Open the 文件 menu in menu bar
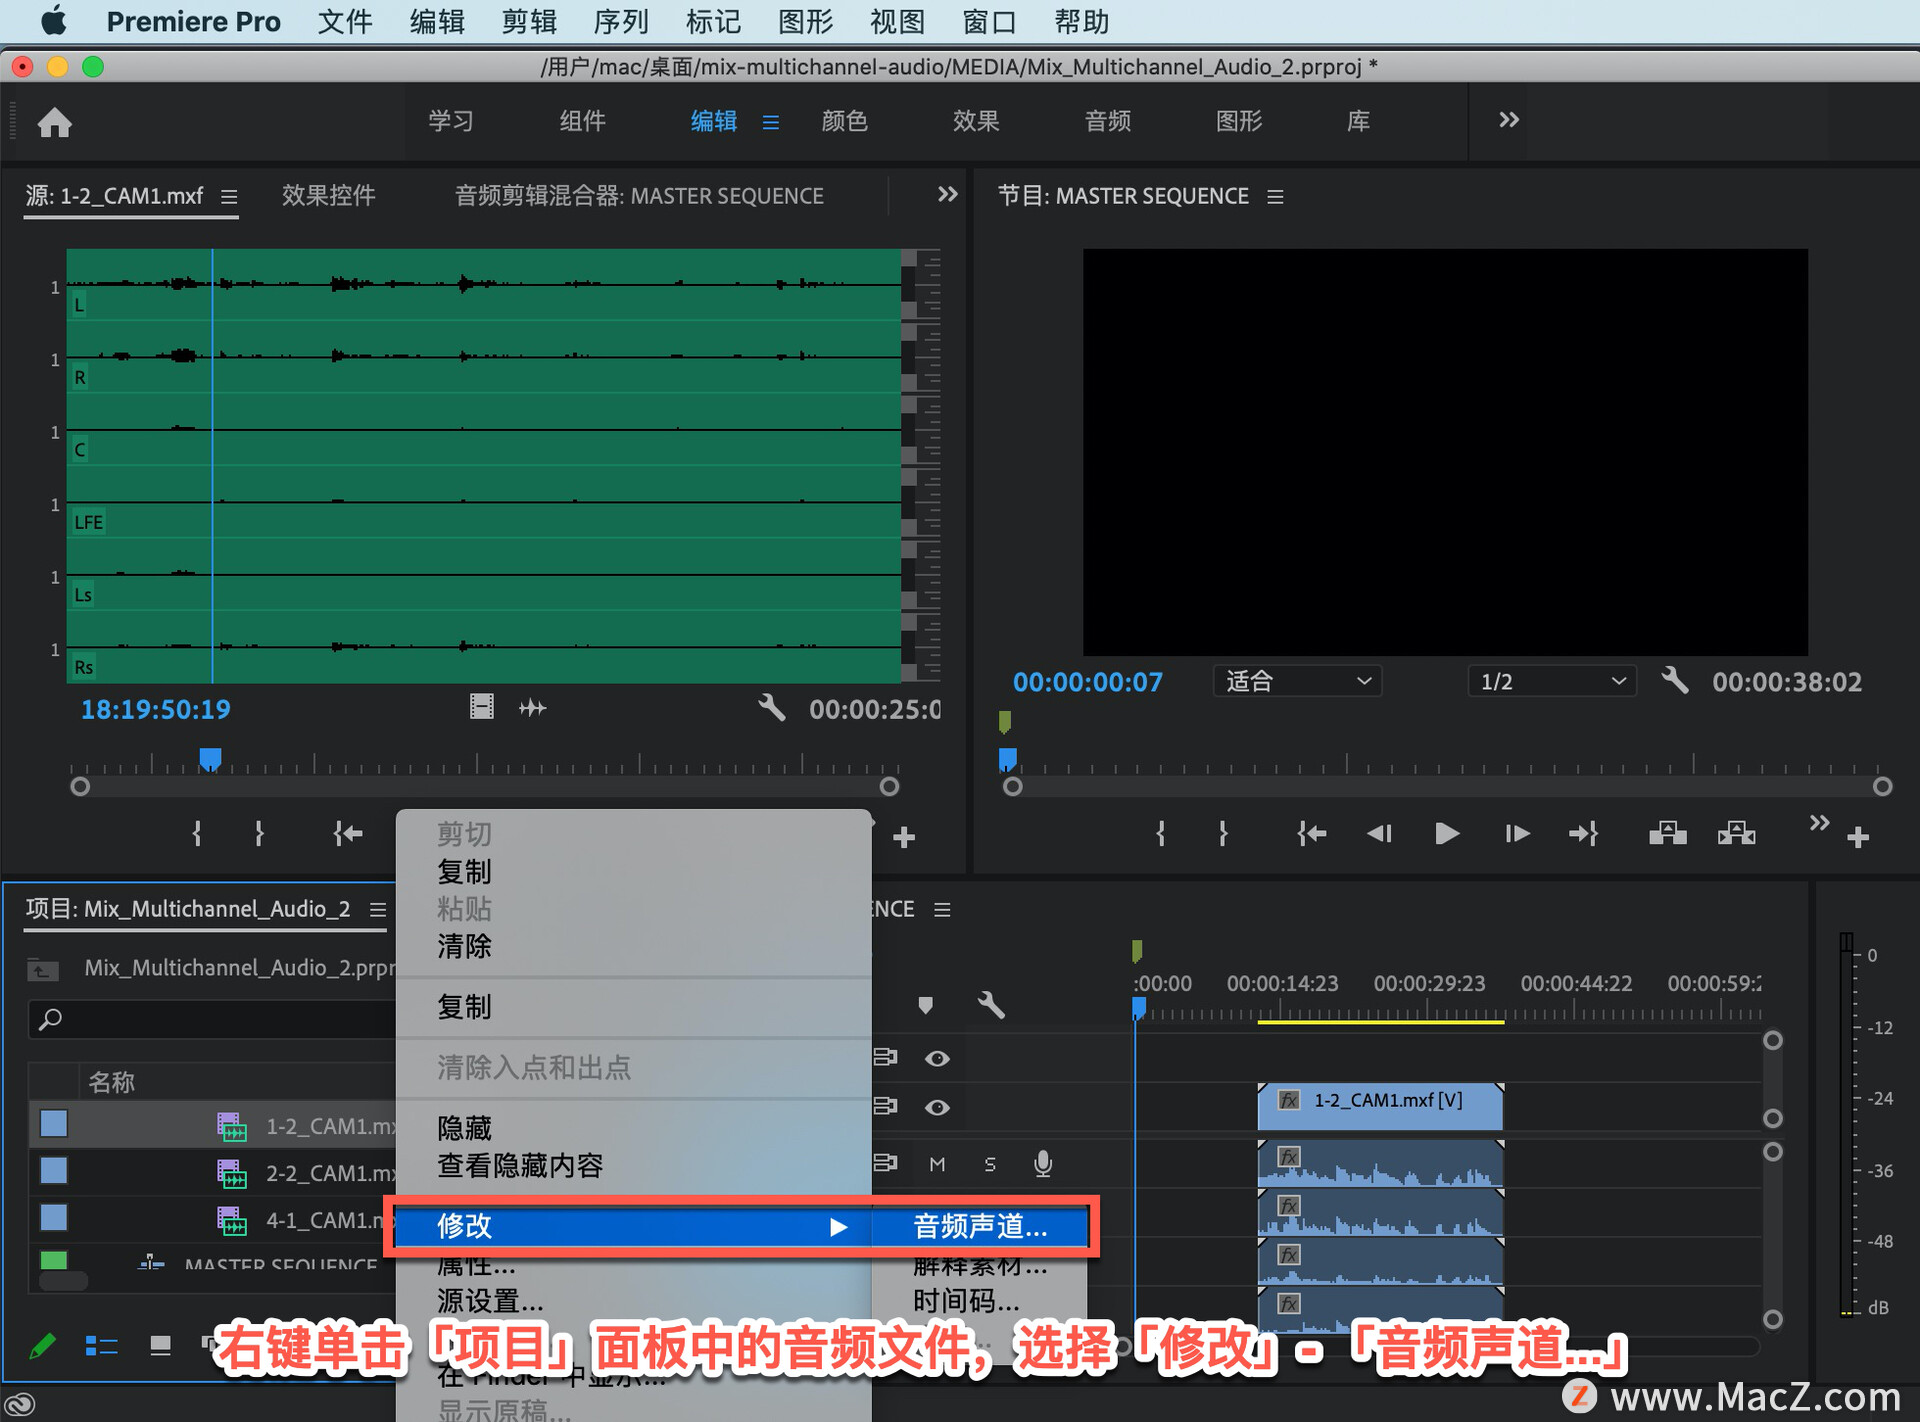 click(345, 21)
